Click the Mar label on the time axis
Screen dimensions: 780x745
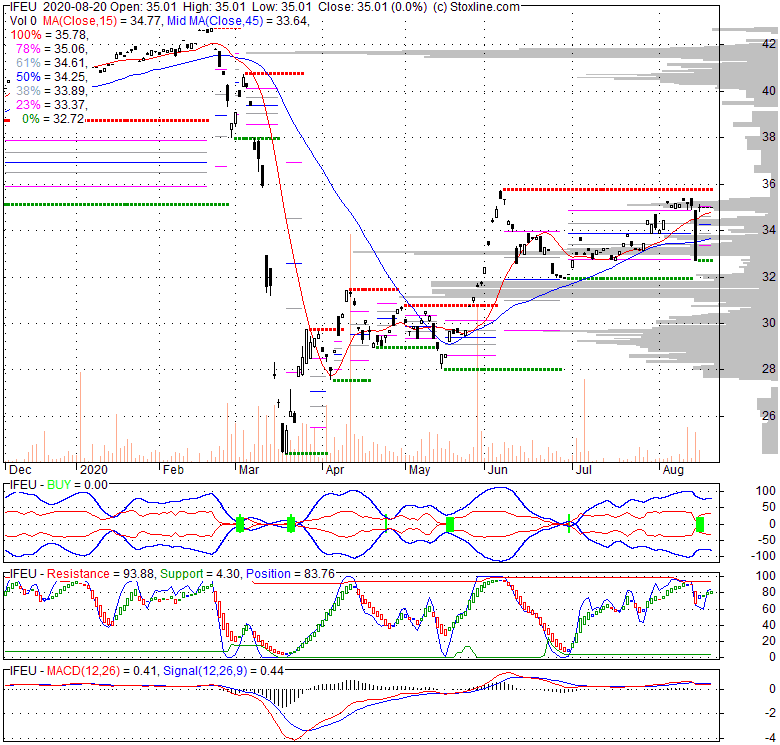tap(249, 470)
